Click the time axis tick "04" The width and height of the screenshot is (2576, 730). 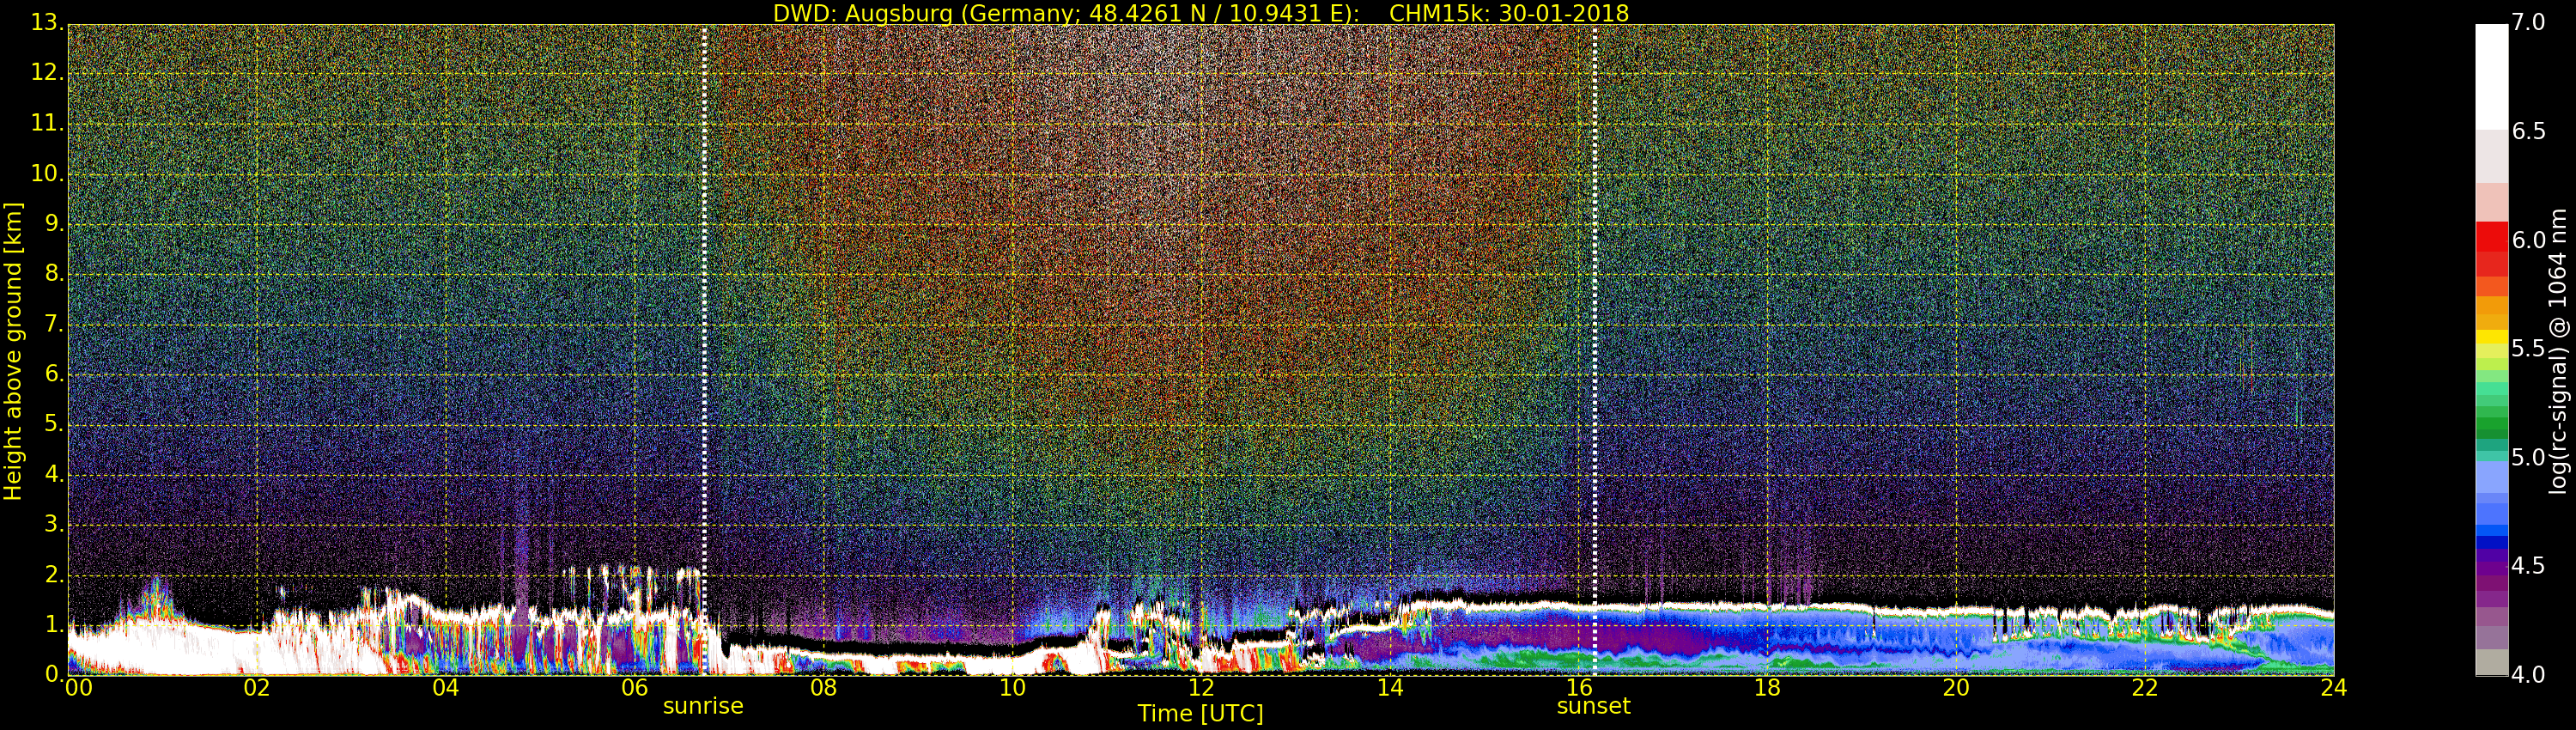pos(446,688)
